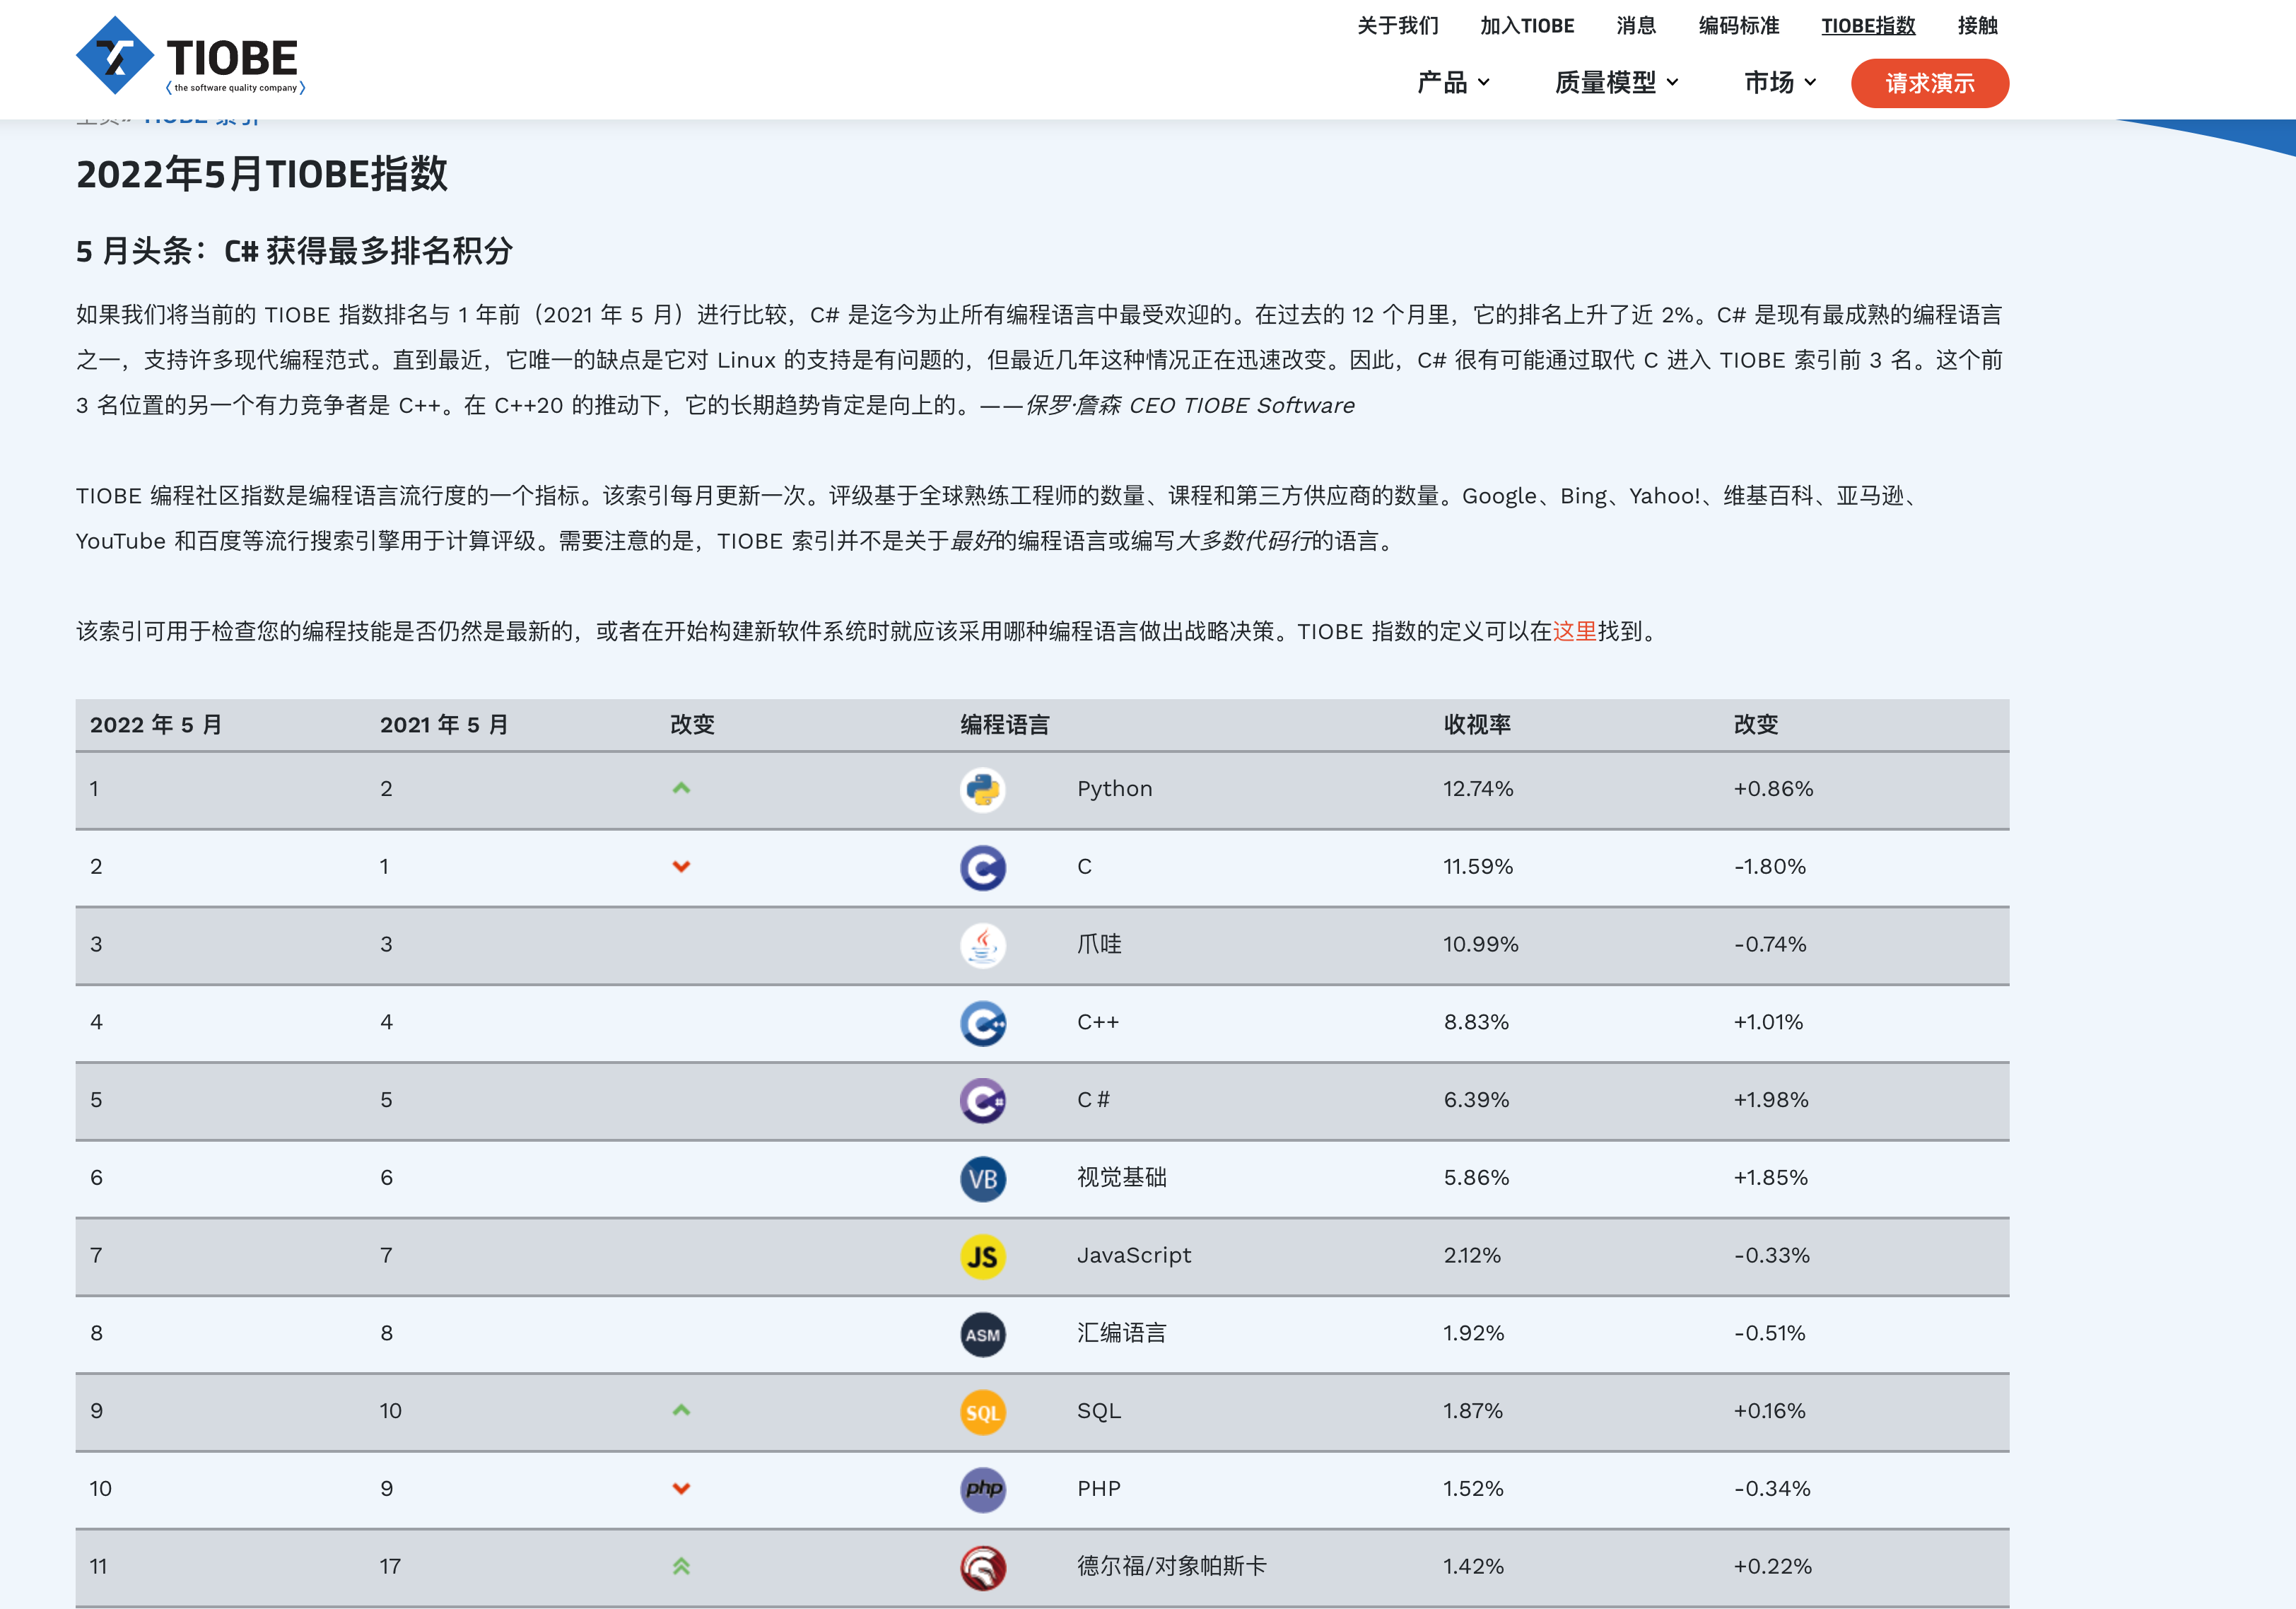Screen dimensions: 2296x1609
Task: Expand the 市场 dropdown menu
Action: (x=1779, y=82)
